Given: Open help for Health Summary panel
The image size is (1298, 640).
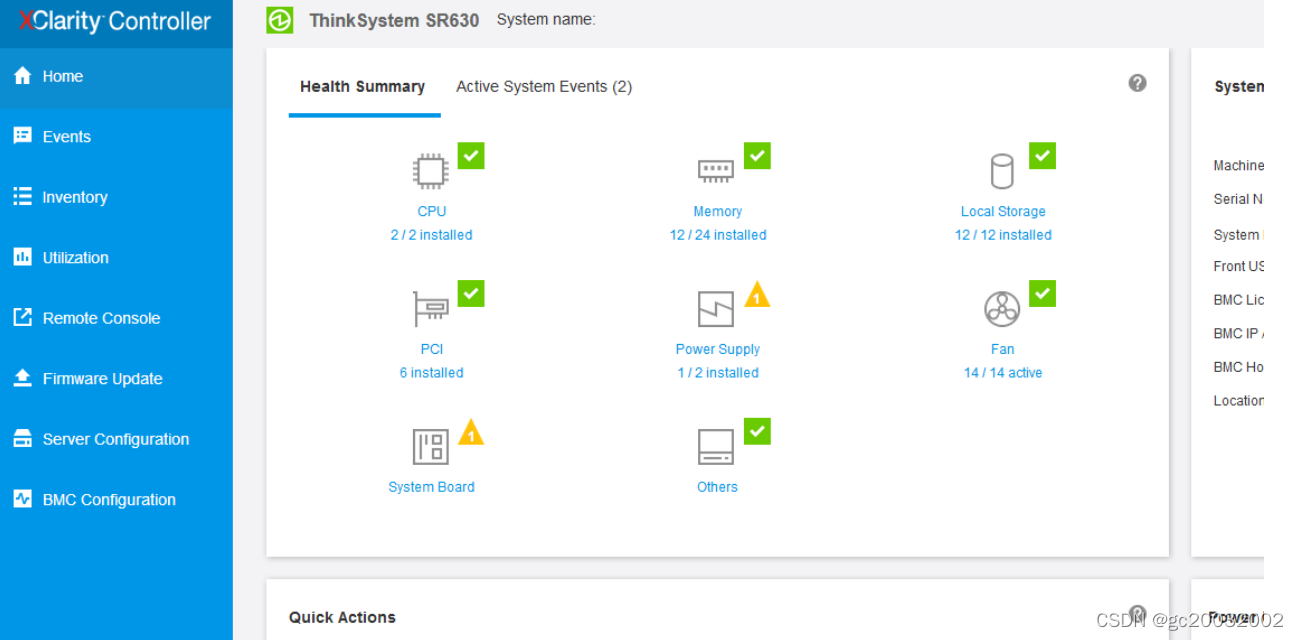Looking at the screenshot, I should click(1137, 83).
